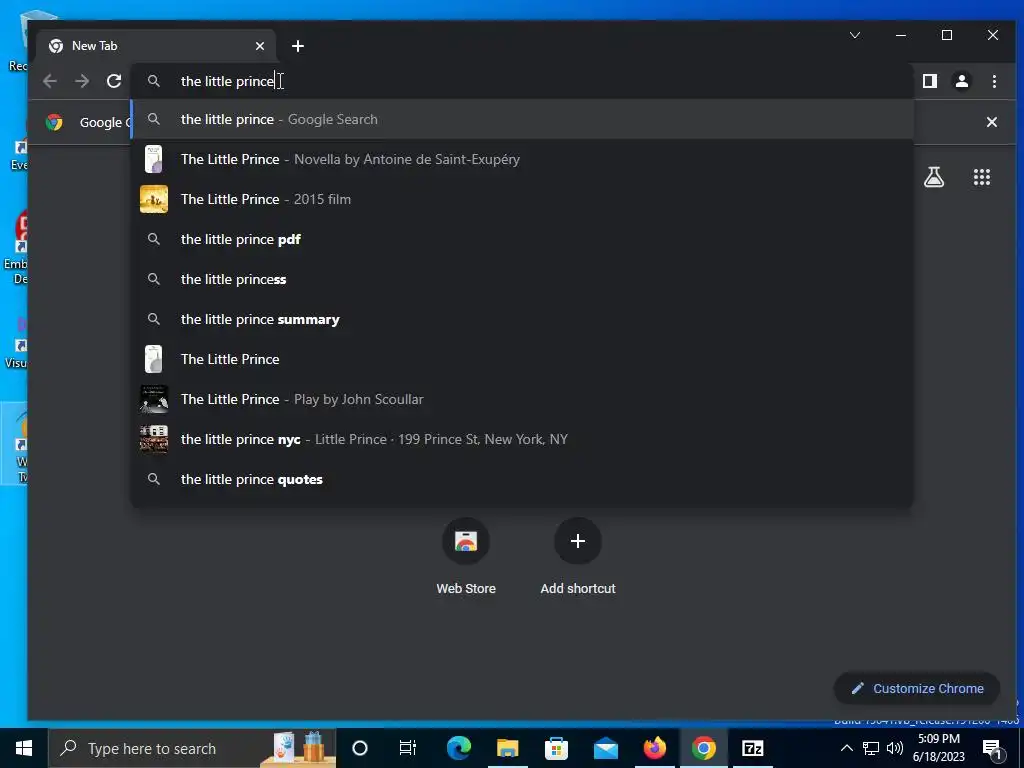Image resolution: width=1024 pixels, height=768 pixels.
Task: Open a new tab with the plus button
Action: click(x=298, y=46)
